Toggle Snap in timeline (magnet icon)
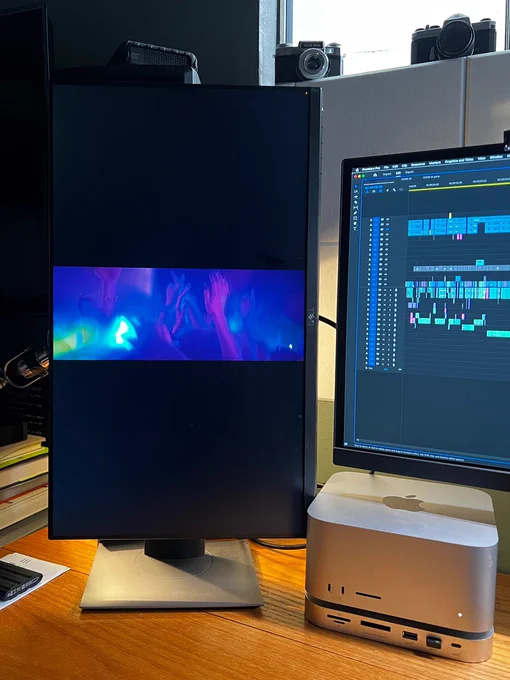 click(374, 191)
